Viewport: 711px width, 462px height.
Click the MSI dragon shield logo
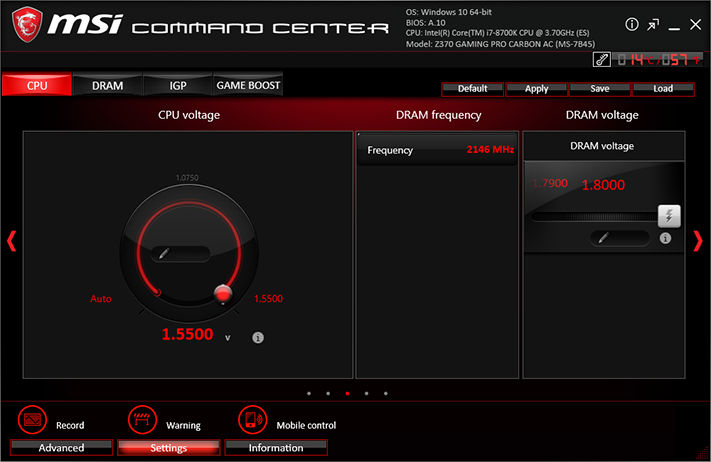tap(27, 24)
